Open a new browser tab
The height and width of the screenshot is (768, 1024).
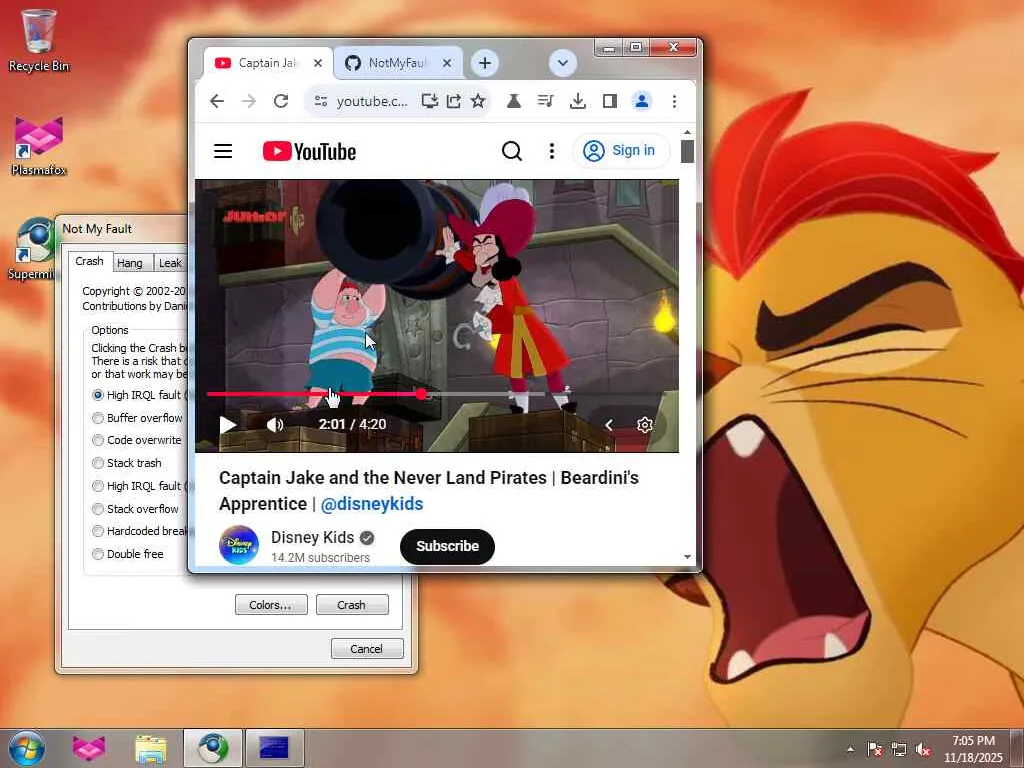click(485, 63)
